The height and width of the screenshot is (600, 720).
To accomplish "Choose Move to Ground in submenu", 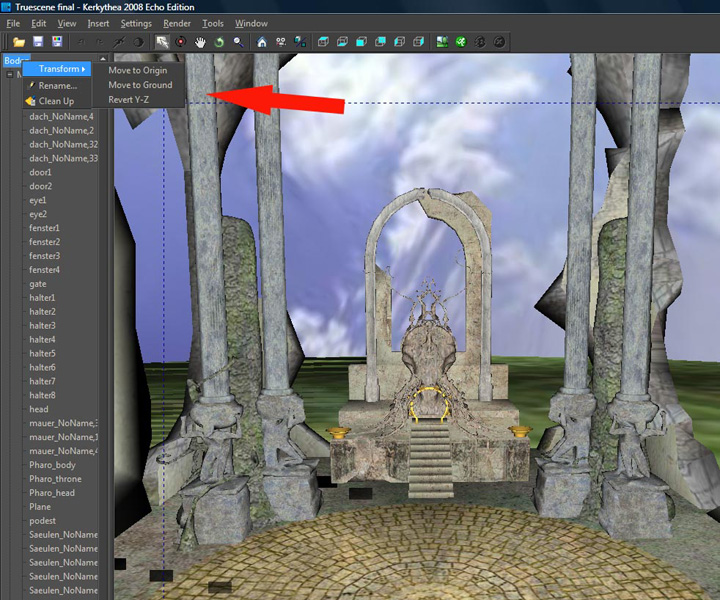I will click(141, 85).
